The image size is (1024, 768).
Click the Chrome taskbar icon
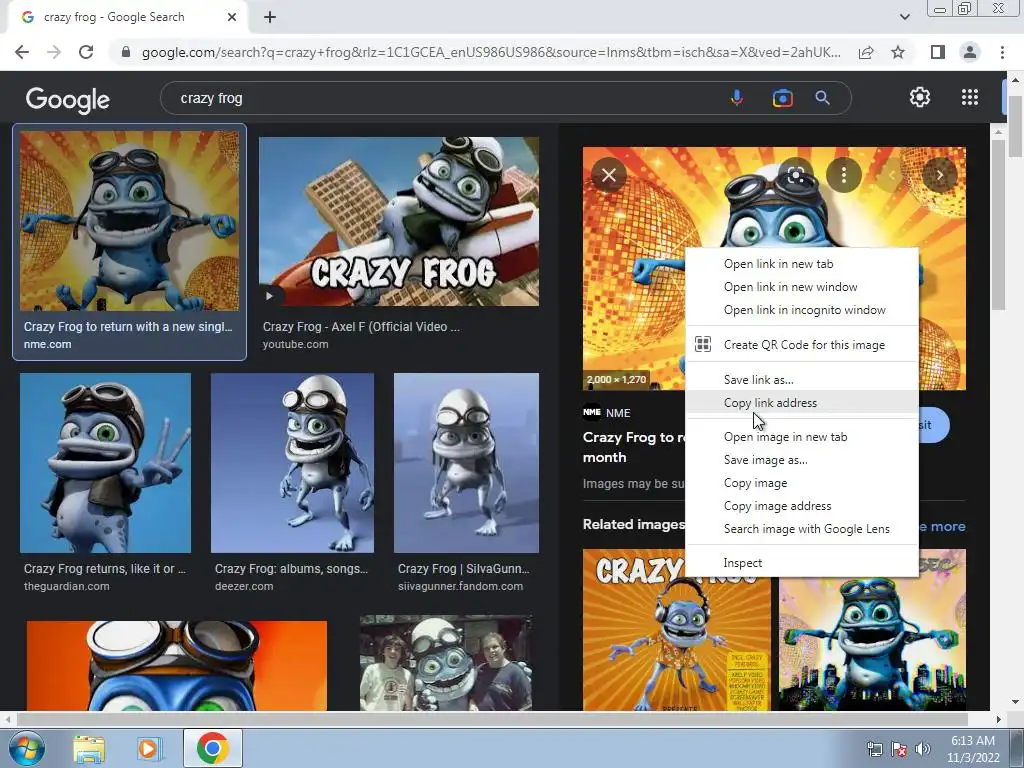tap(212, 748)
